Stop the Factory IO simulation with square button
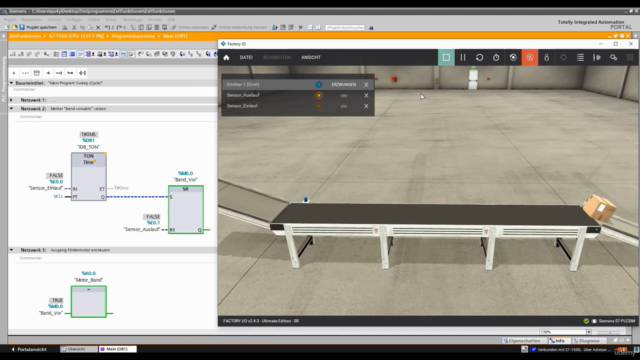Image resolution: width=640 pixels, height=360 pixels. pos(446,58)
